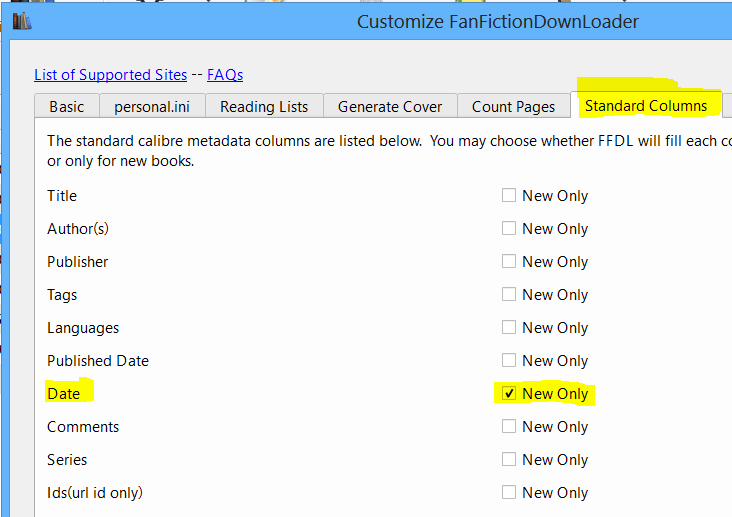Switch to the personal.ini tab
Image resolution: width=732 pixels, height=517 pixels.
152,106
